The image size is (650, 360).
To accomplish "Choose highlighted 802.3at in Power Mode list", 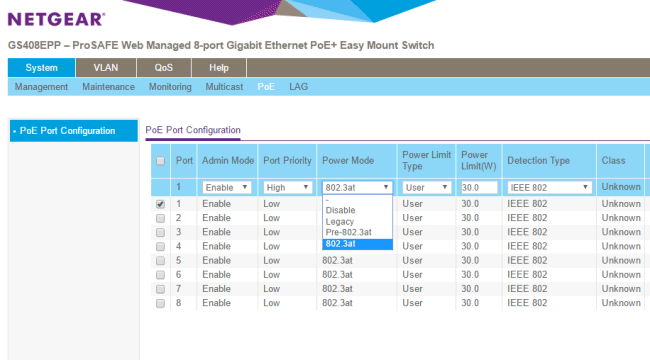I will (357, 244).
